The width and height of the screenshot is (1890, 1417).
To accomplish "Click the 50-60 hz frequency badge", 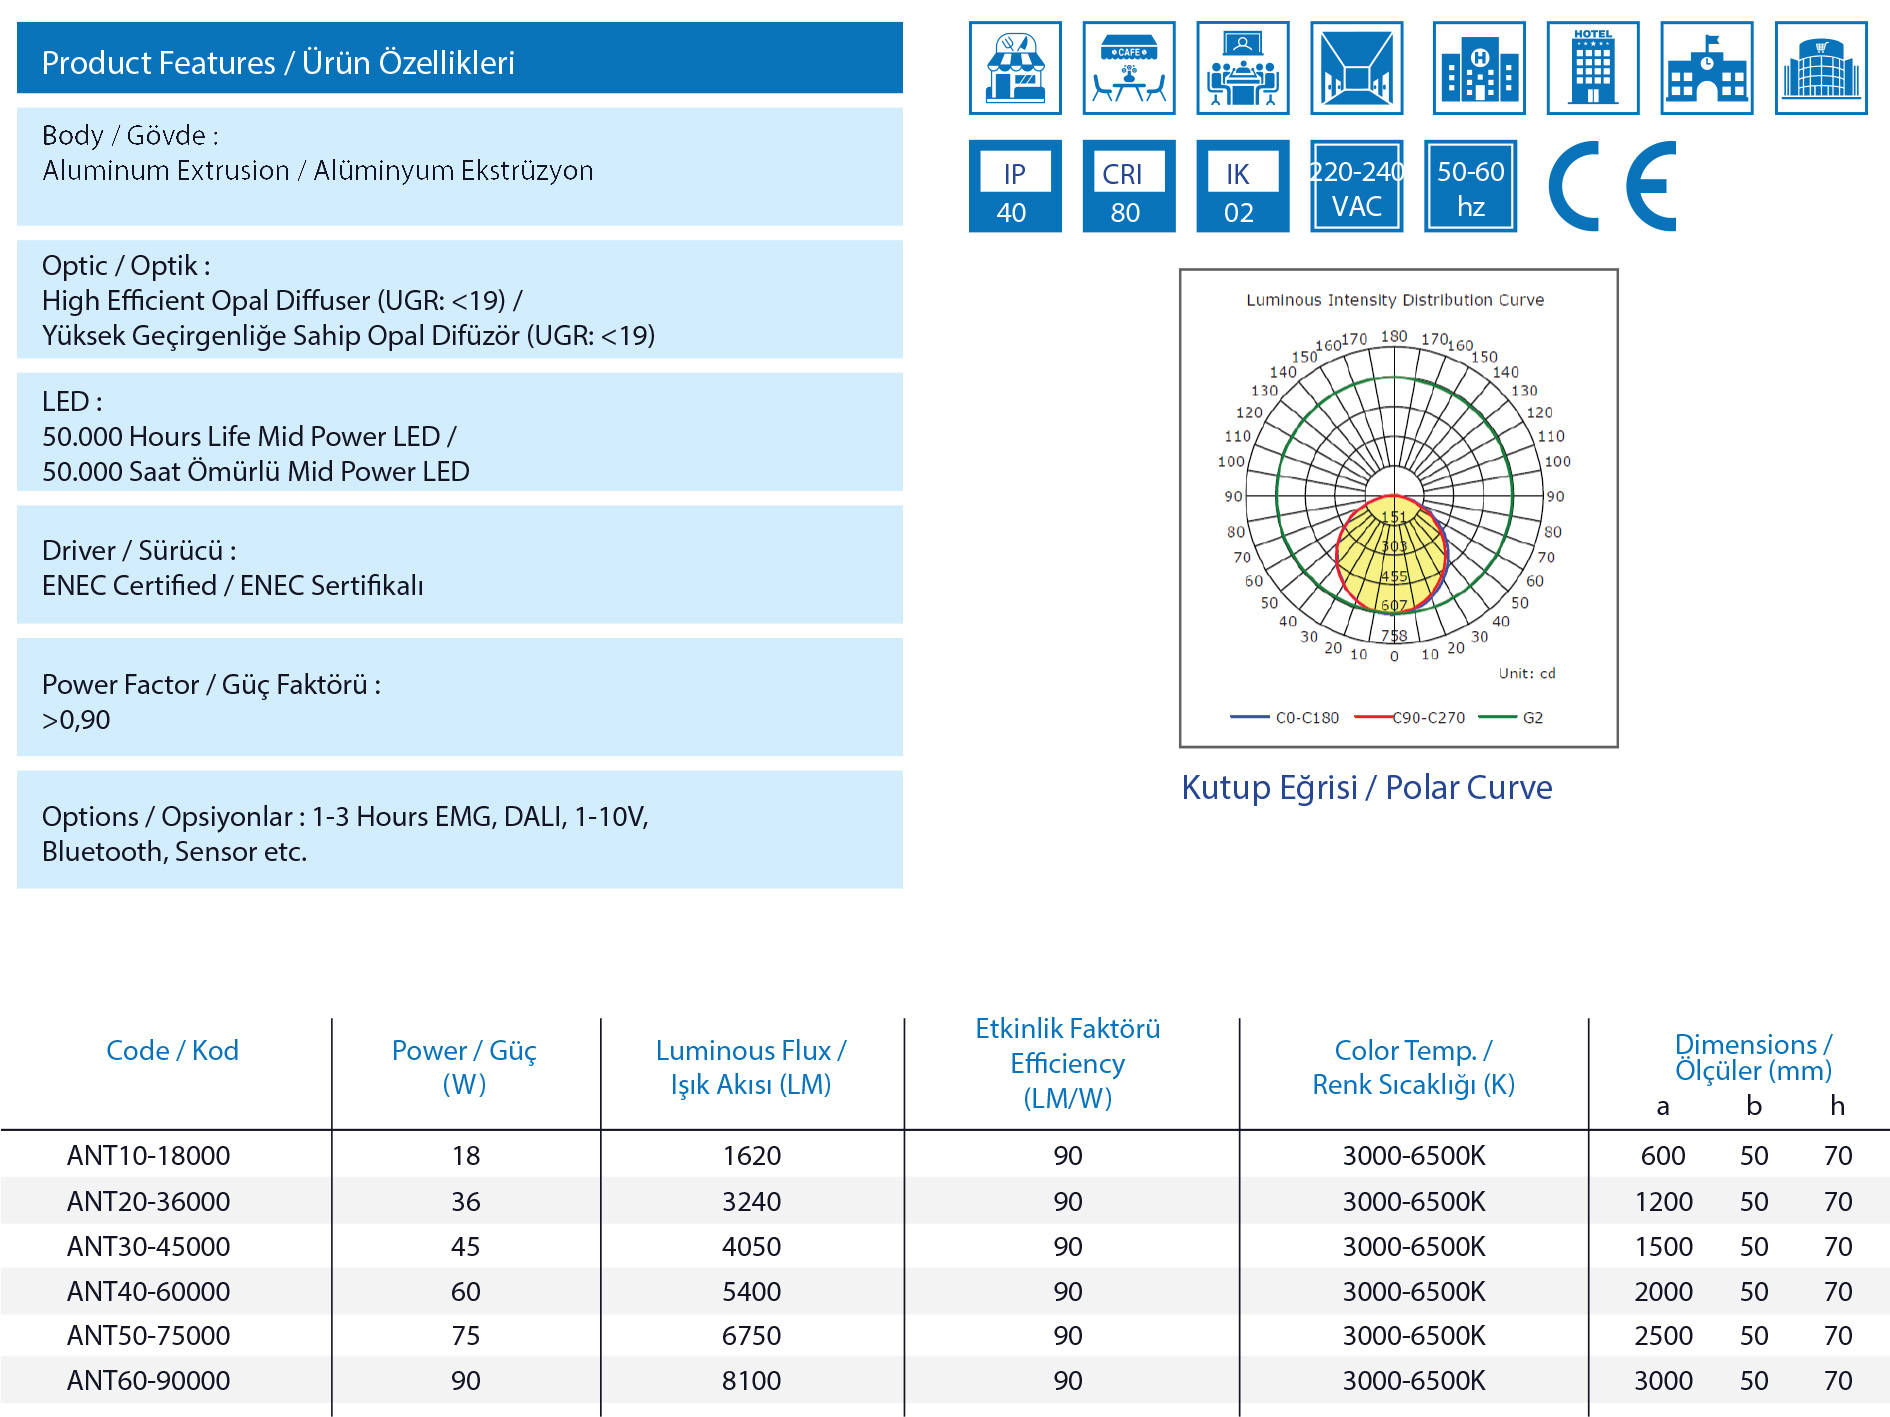I will pos(1471,186).
